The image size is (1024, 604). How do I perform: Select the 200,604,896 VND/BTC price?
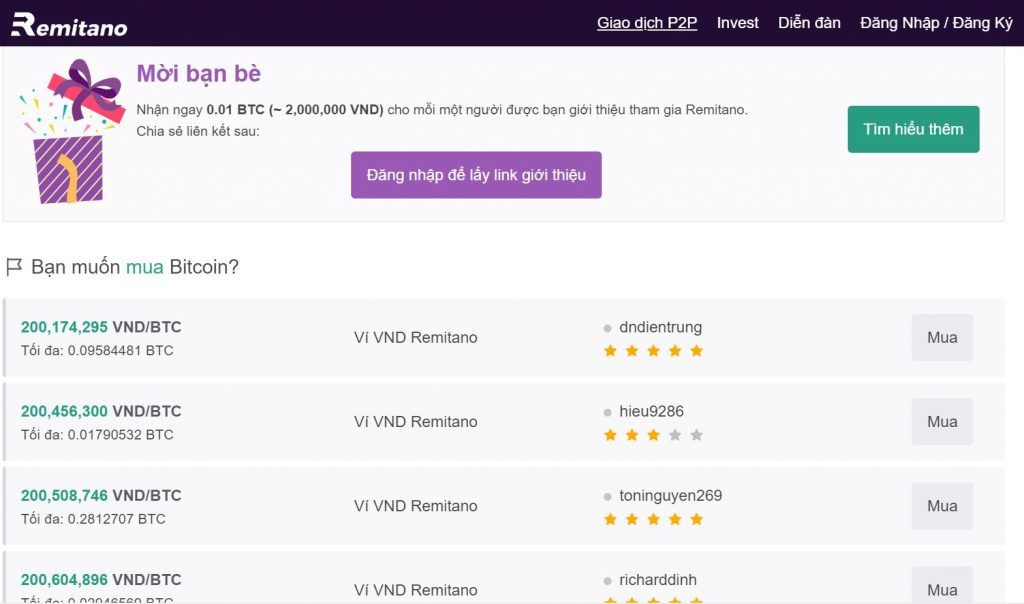[101, 580]
